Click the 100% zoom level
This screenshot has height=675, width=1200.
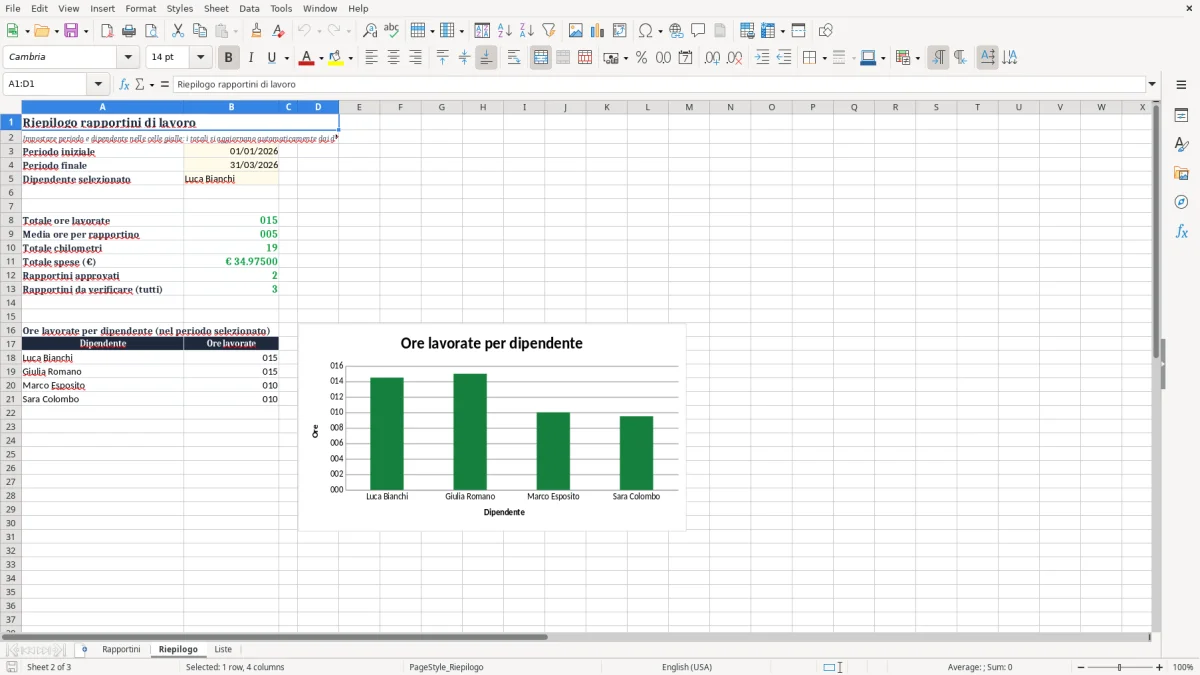point(1183,667)
